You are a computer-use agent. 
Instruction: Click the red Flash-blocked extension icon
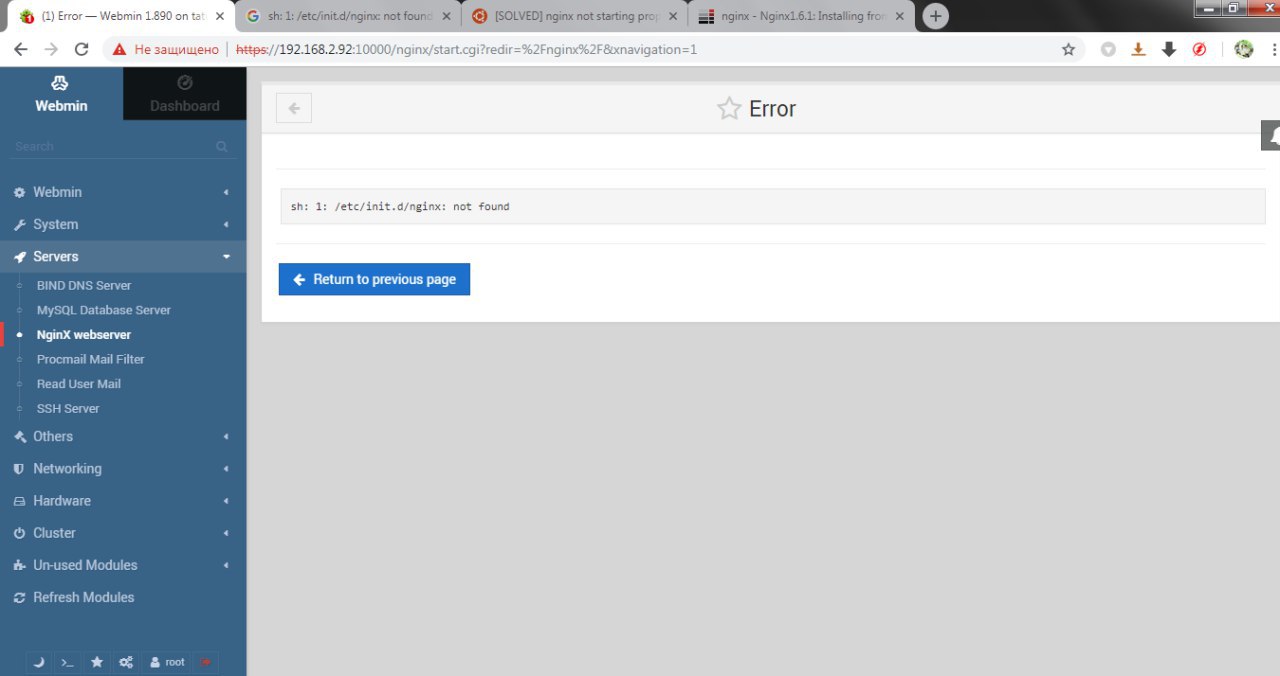1199,49
